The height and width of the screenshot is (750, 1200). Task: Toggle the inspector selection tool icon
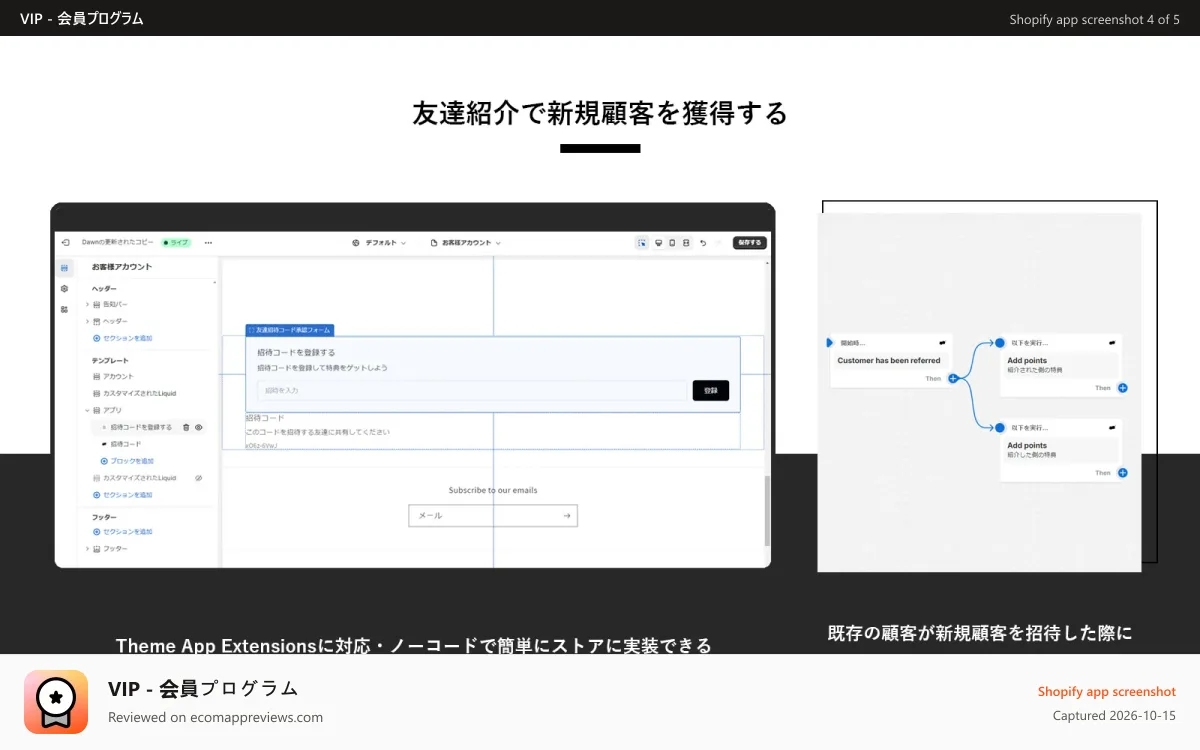coord(642,243)
